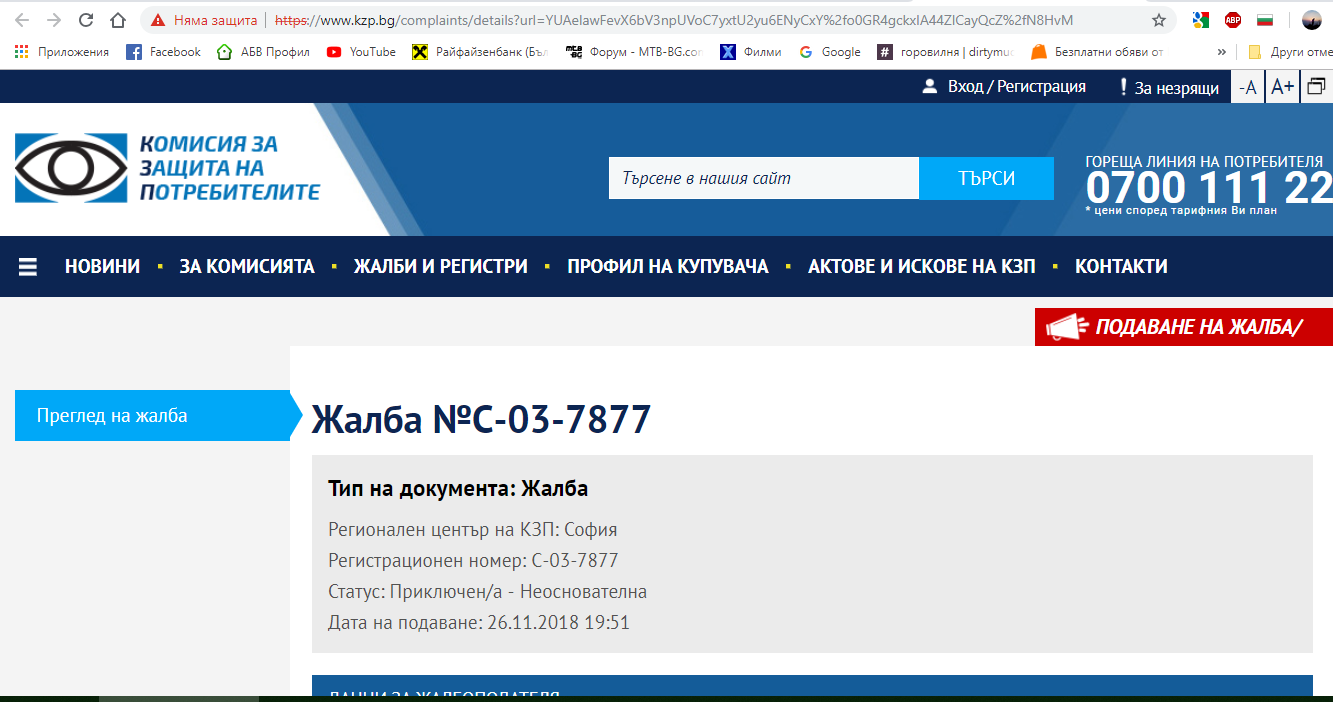
Task: Click the browser home icon
Action: [x=118, y=20]
